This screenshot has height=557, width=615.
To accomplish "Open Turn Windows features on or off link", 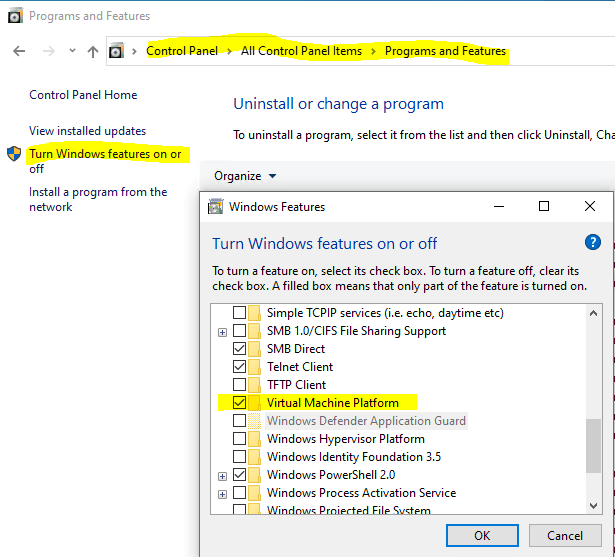I will pyautogui.click(x=105, y=161).
